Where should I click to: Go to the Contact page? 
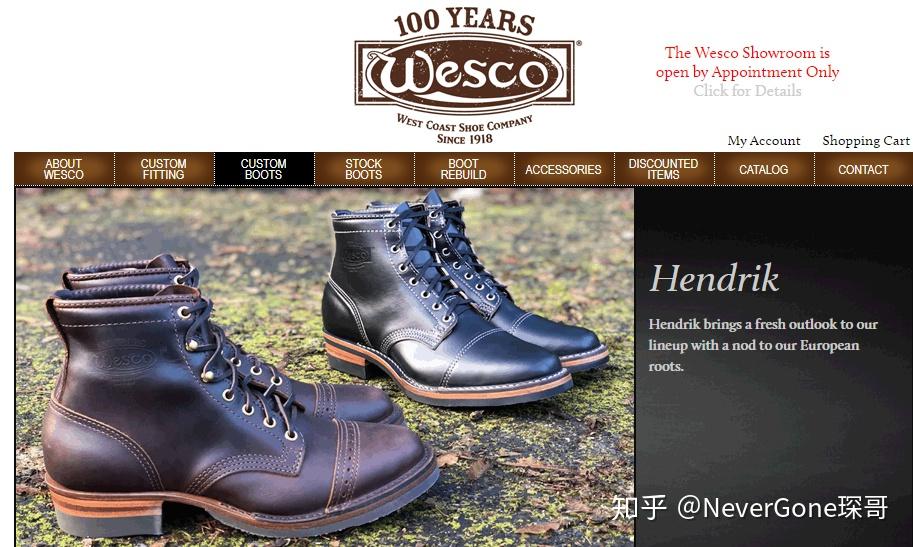pos(864,169)
